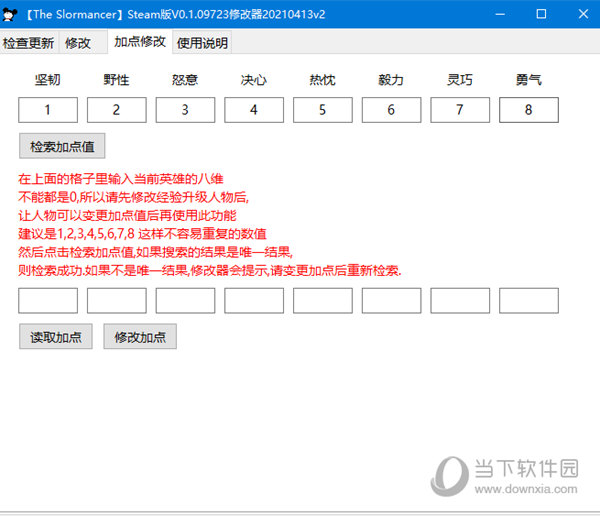Switch to the 修改 tab
This screenshot has width=600, height=516.
point(83,43)
